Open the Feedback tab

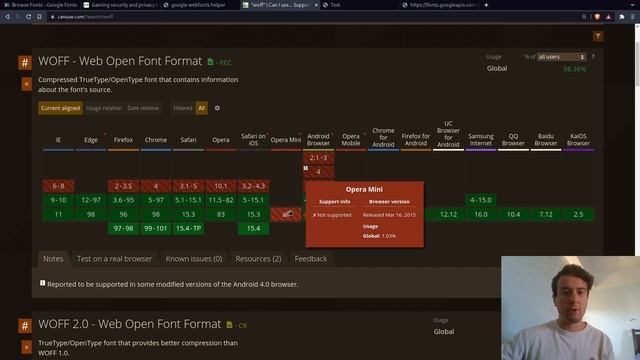(x=311, y=259)
